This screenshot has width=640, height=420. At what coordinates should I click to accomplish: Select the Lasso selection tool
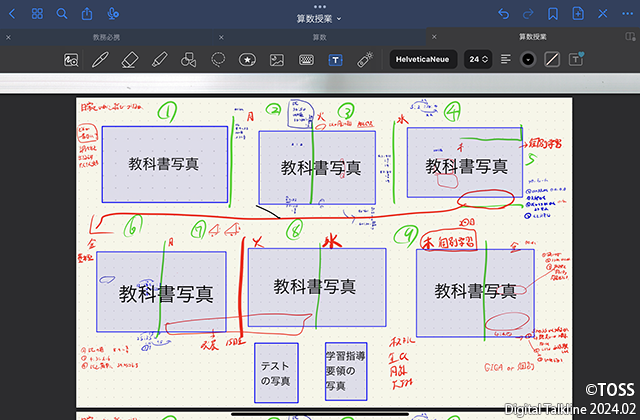pyautogui.click(x=218, y=60)
